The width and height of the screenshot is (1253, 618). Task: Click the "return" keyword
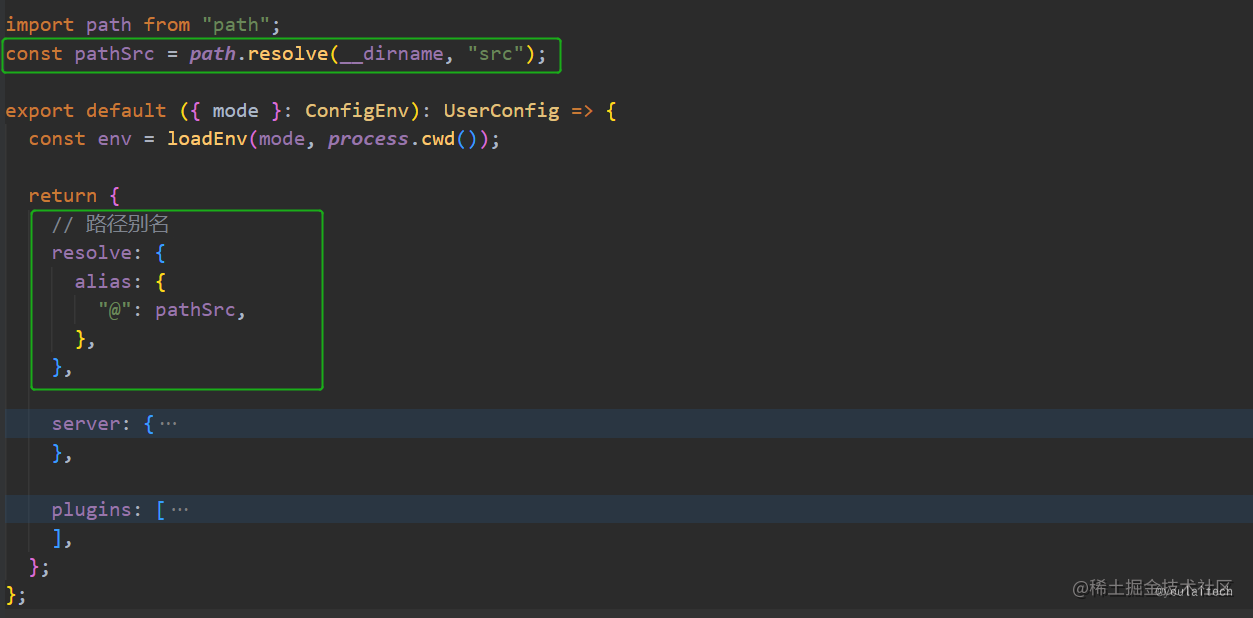click(63, 196)
